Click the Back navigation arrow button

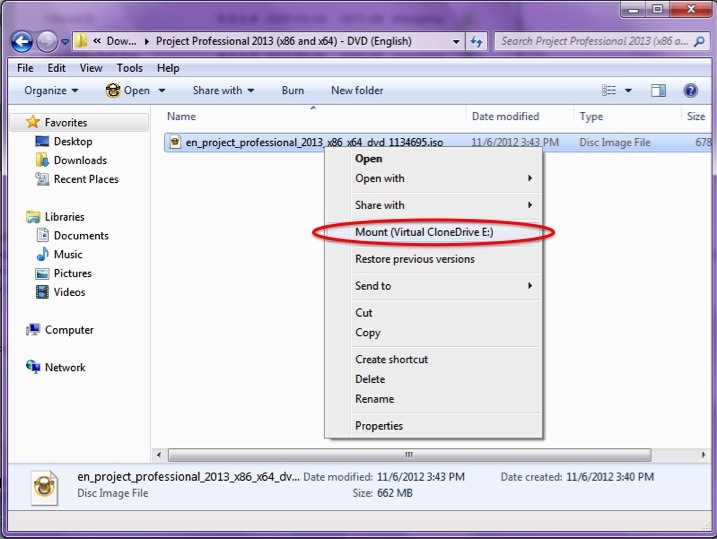coord(22,42)
